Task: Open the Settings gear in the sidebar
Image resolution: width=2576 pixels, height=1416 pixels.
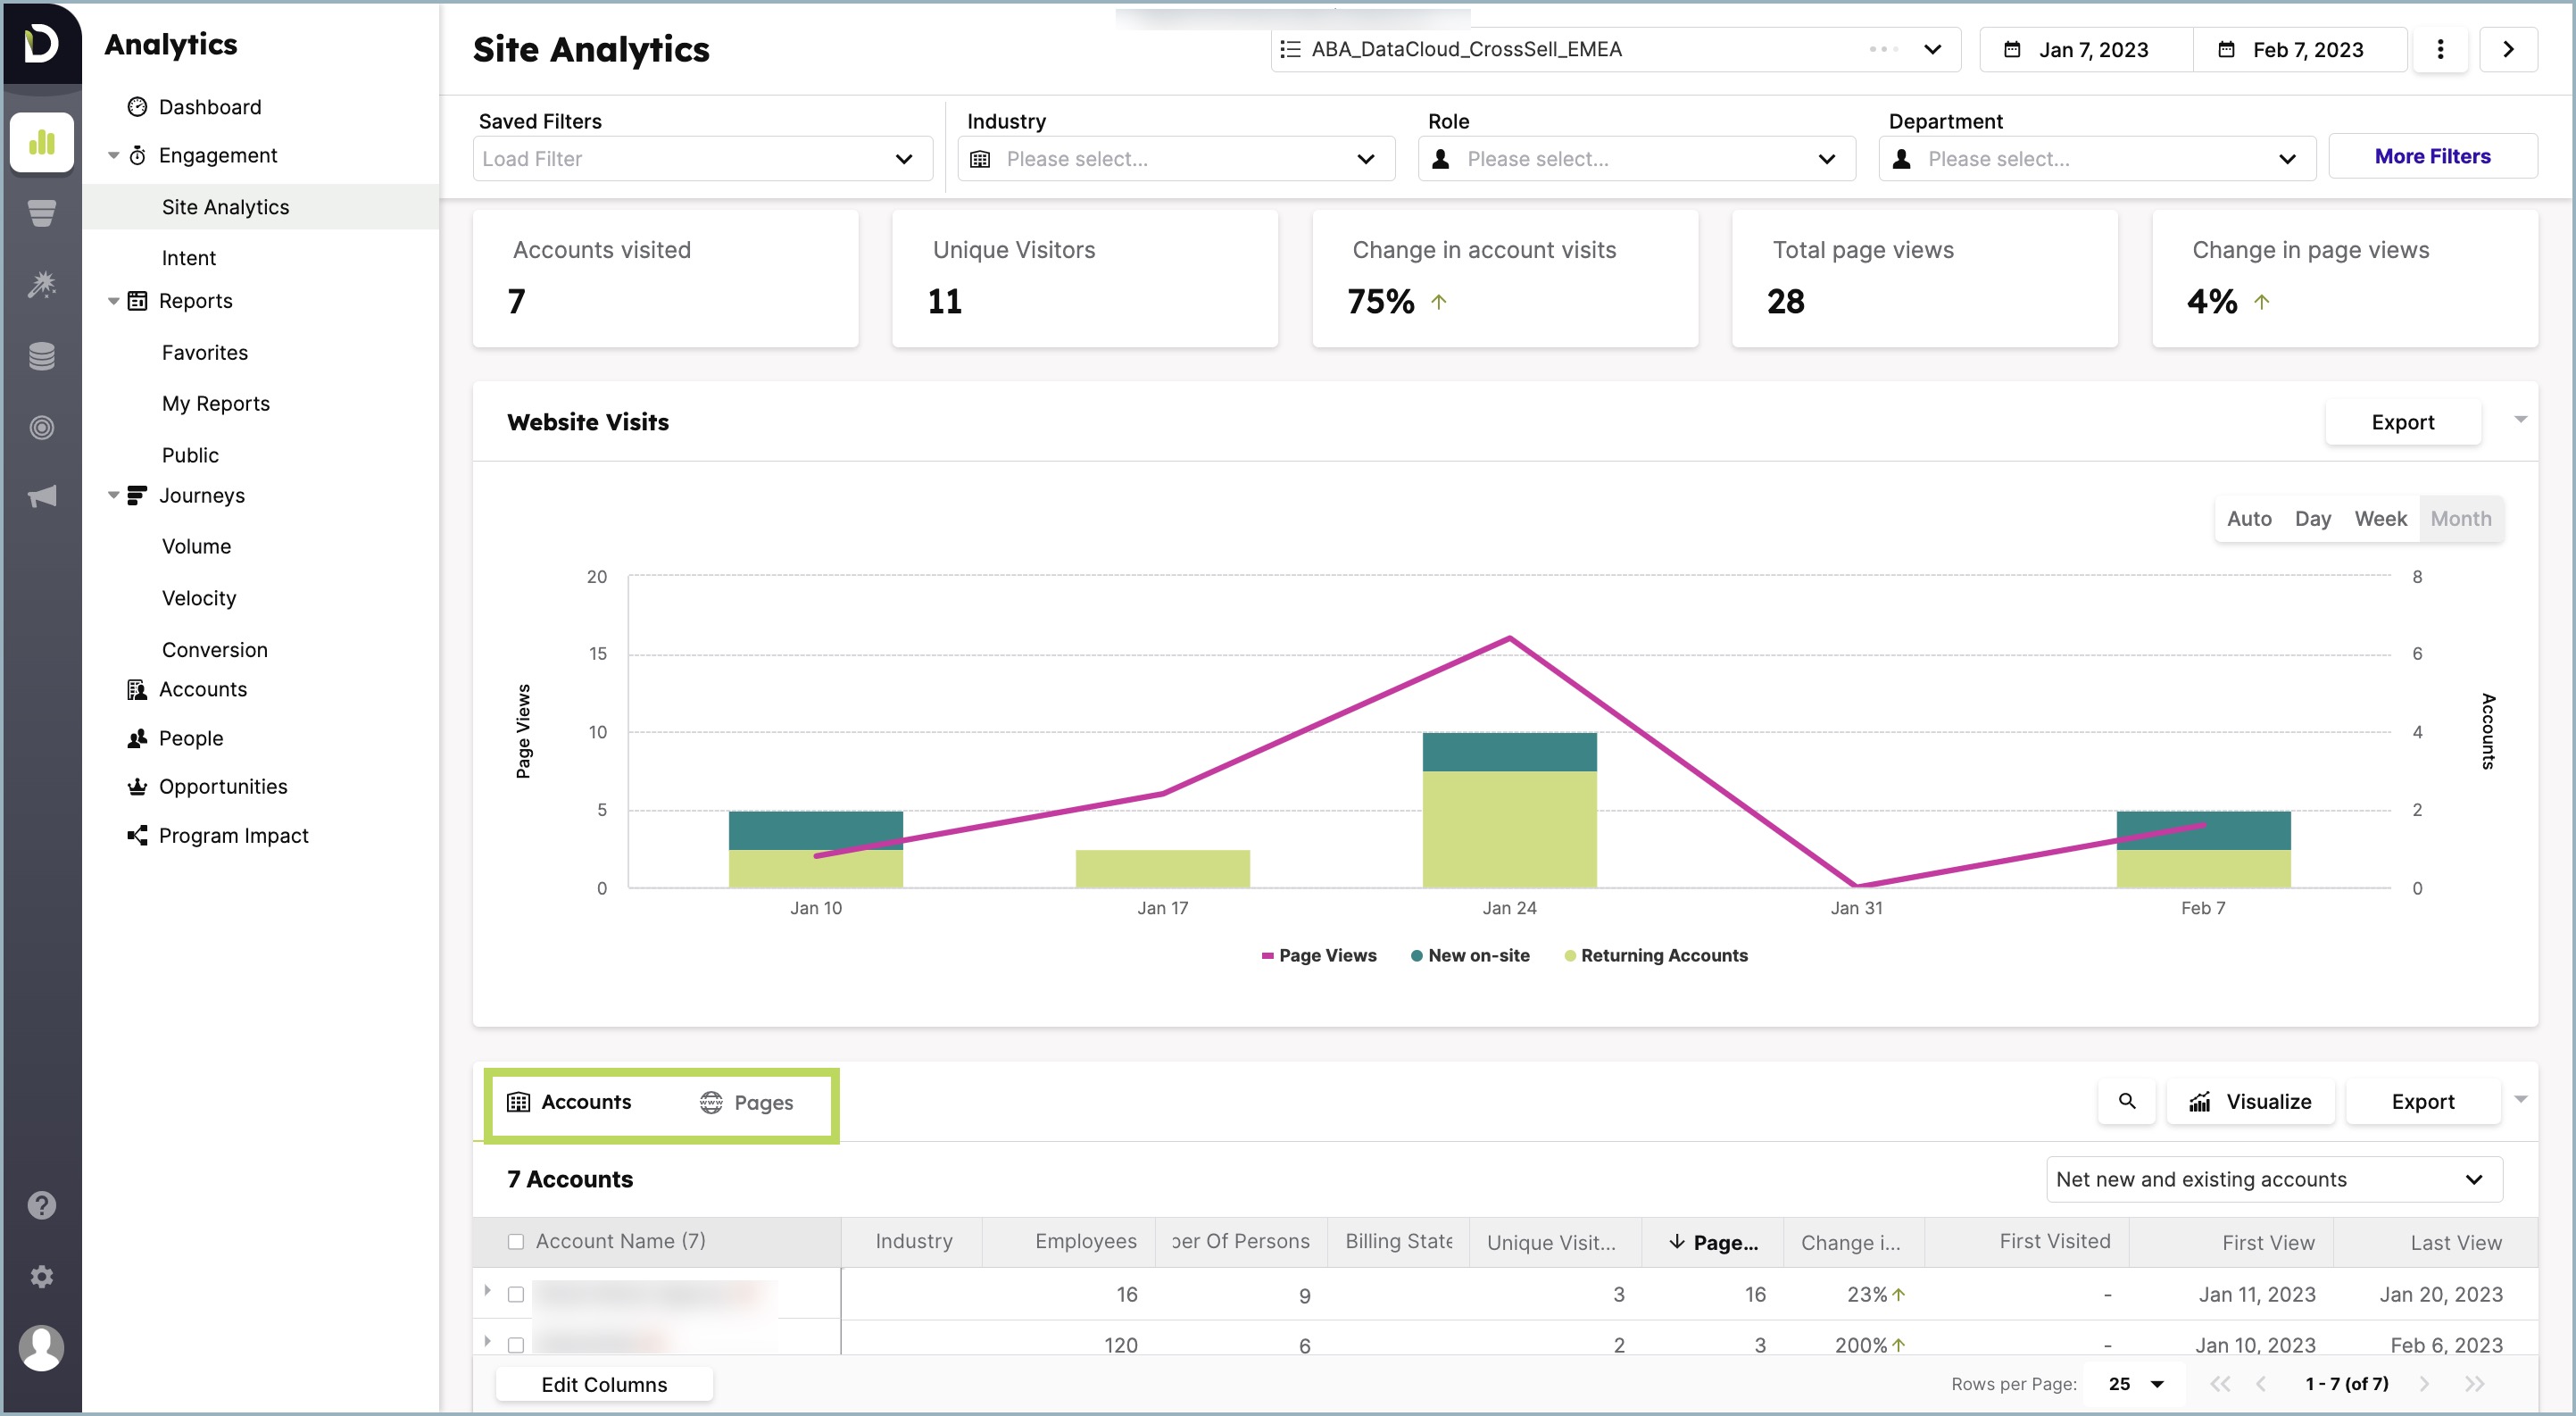Action: 42,1276
